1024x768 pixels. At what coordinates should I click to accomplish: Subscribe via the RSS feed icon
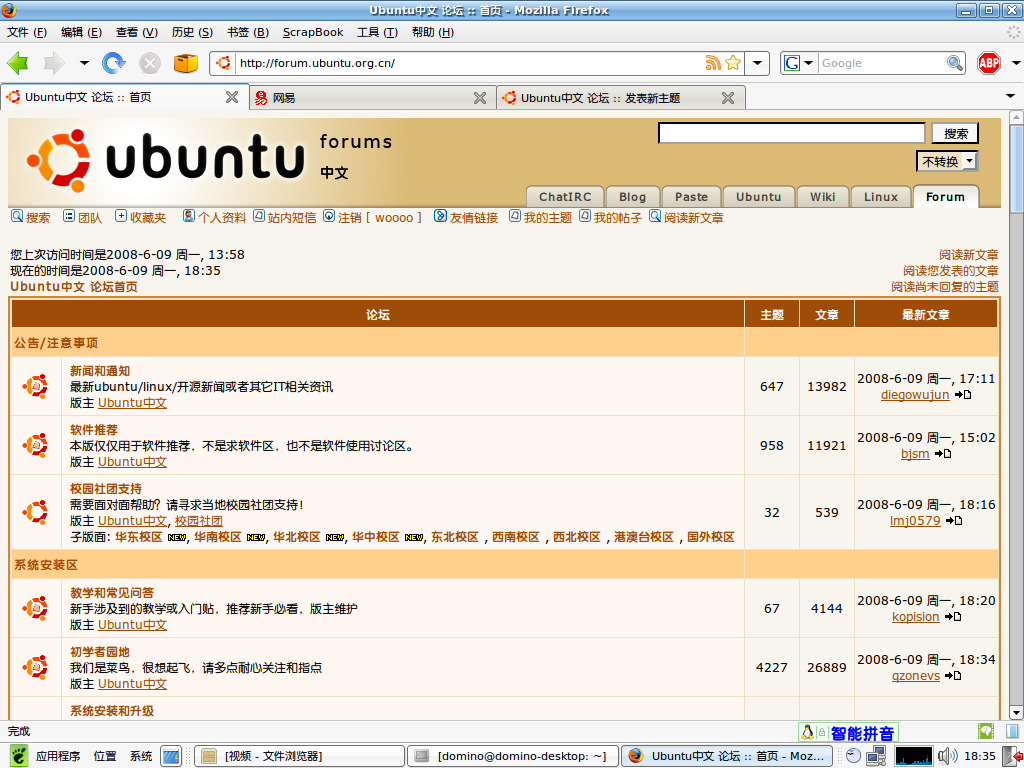(713, 63)
